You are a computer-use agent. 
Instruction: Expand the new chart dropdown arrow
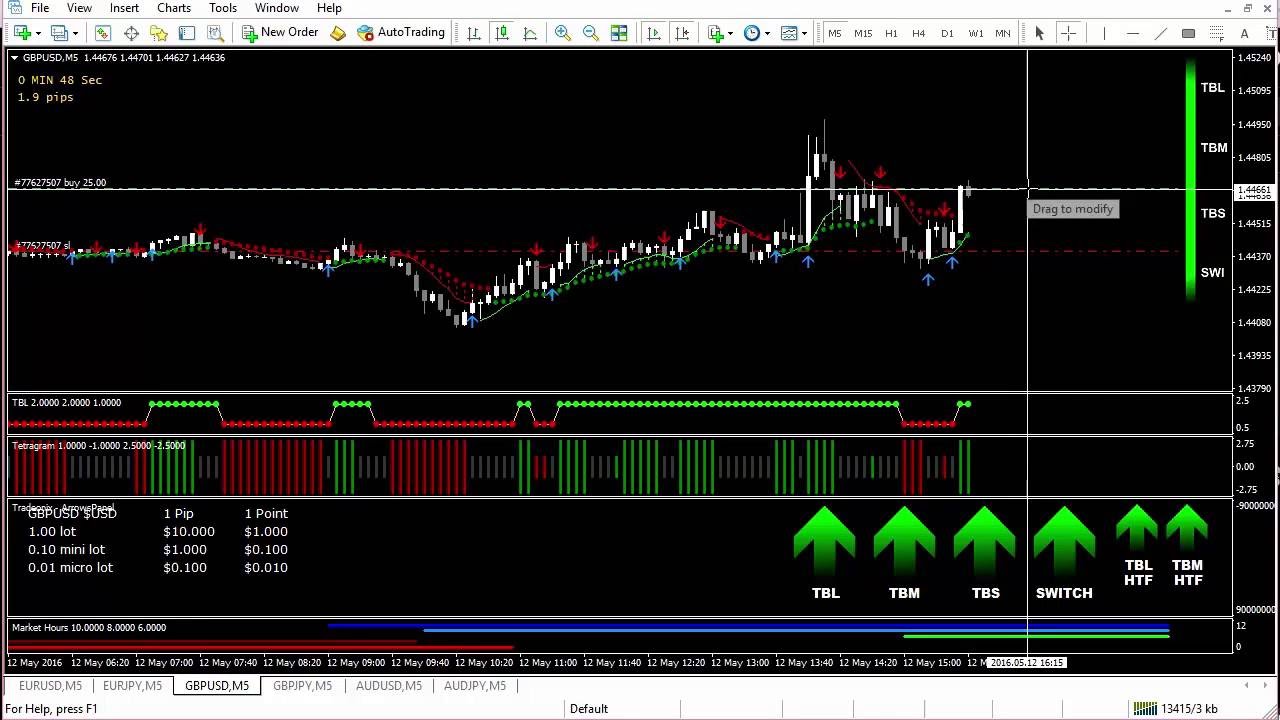click(x=38, y=33)
